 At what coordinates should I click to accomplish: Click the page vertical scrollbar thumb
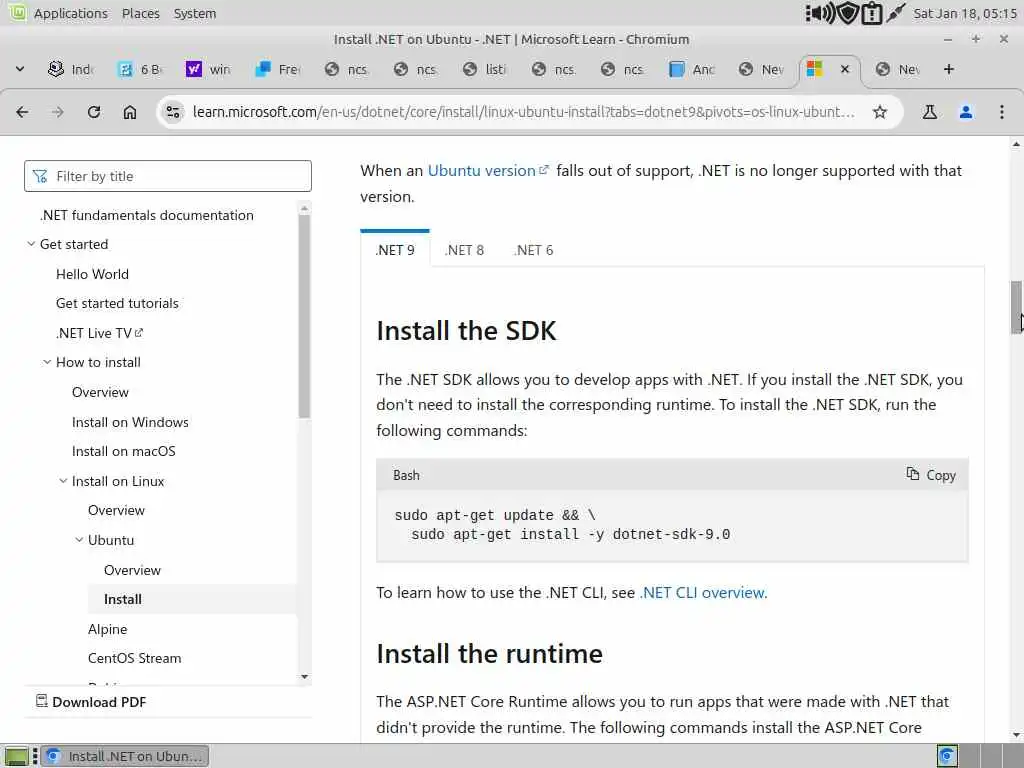1016,307
